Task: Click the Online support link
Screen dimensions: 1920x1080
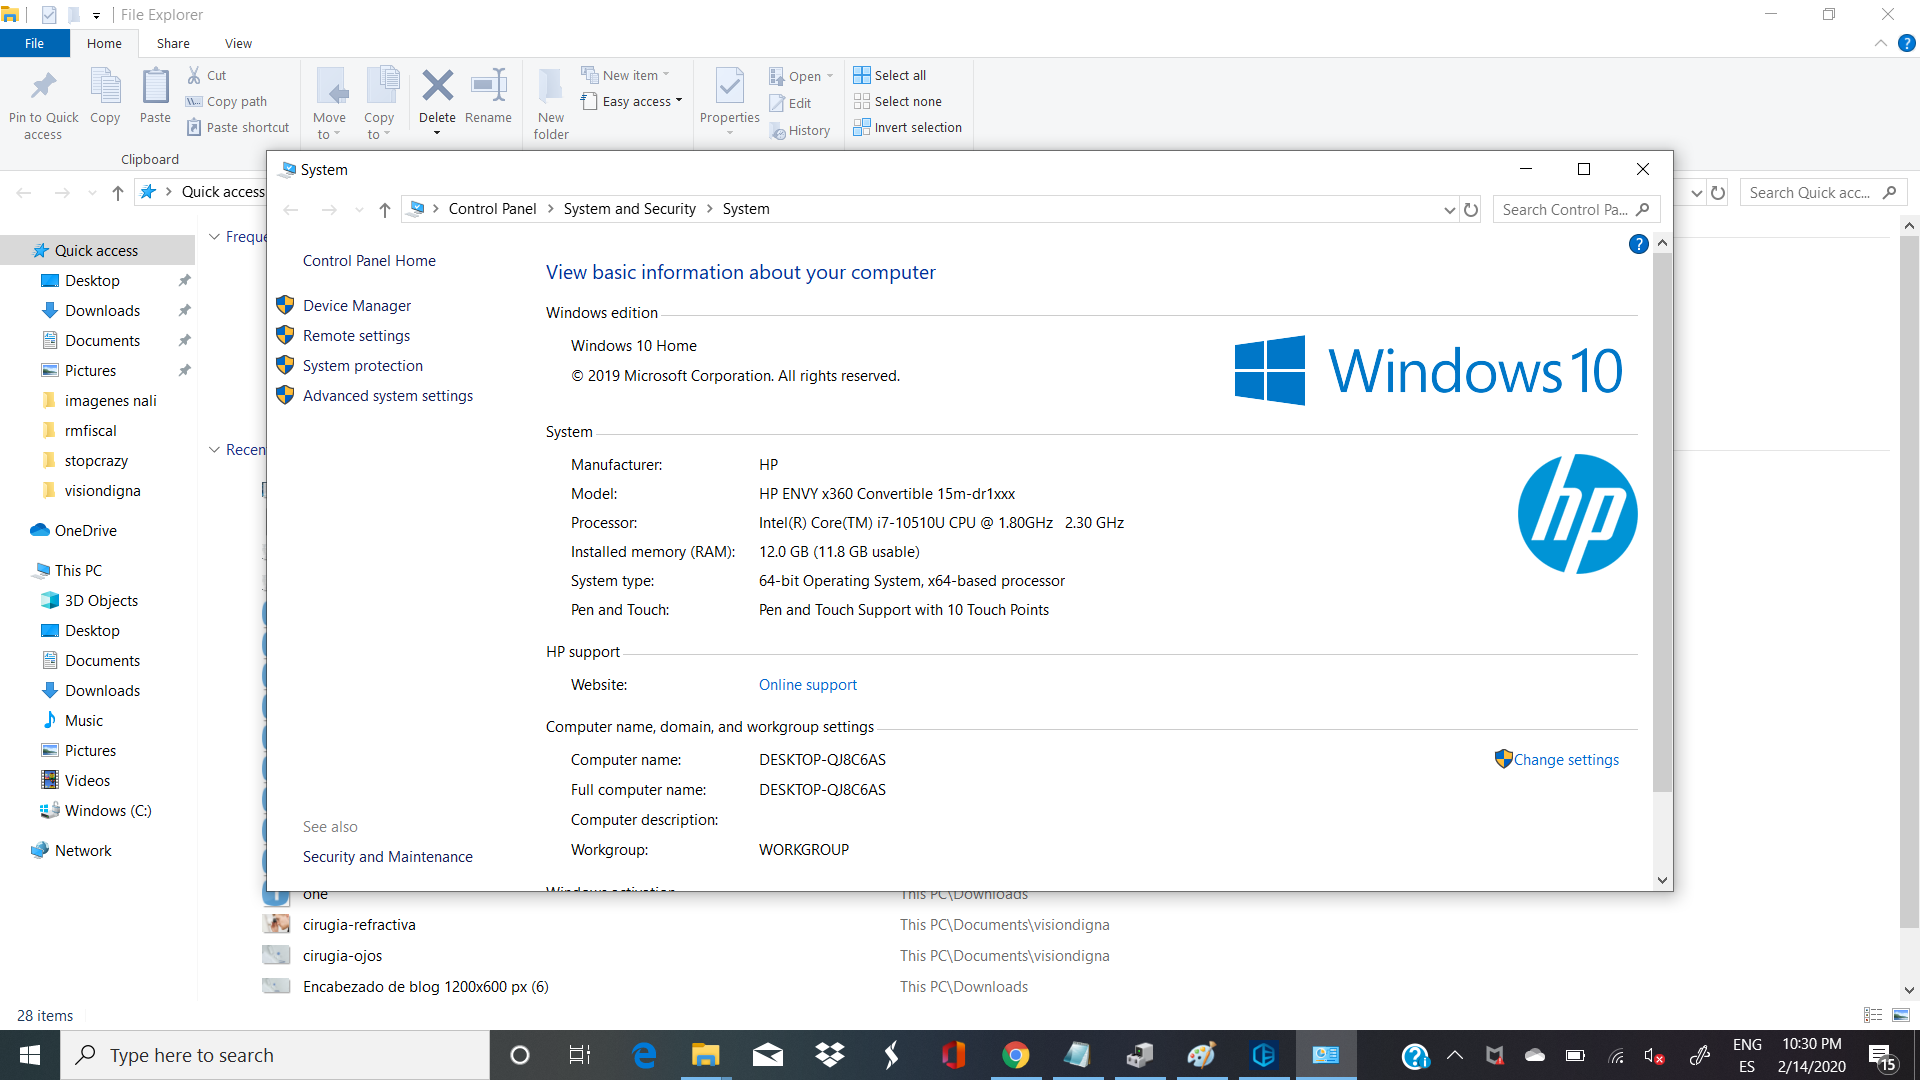Action: coord(807,684)
